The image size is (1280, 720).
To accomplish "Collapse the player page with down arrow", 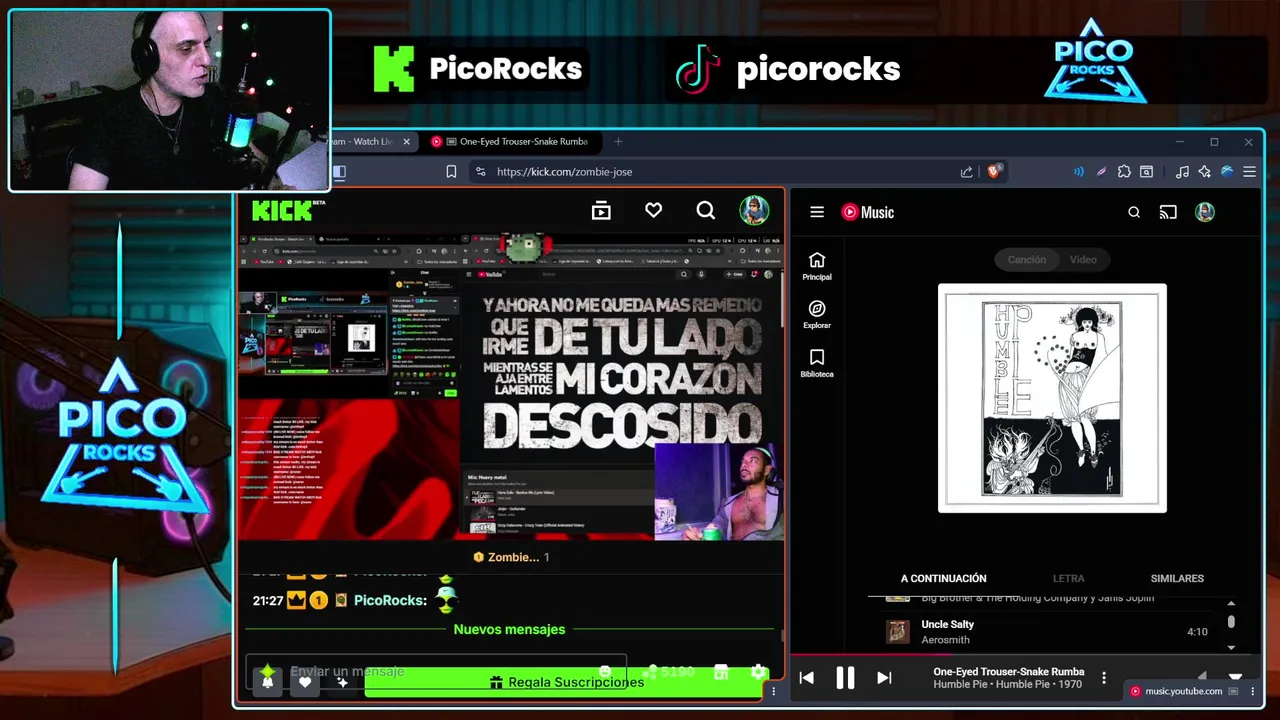I will (1235, 677).
